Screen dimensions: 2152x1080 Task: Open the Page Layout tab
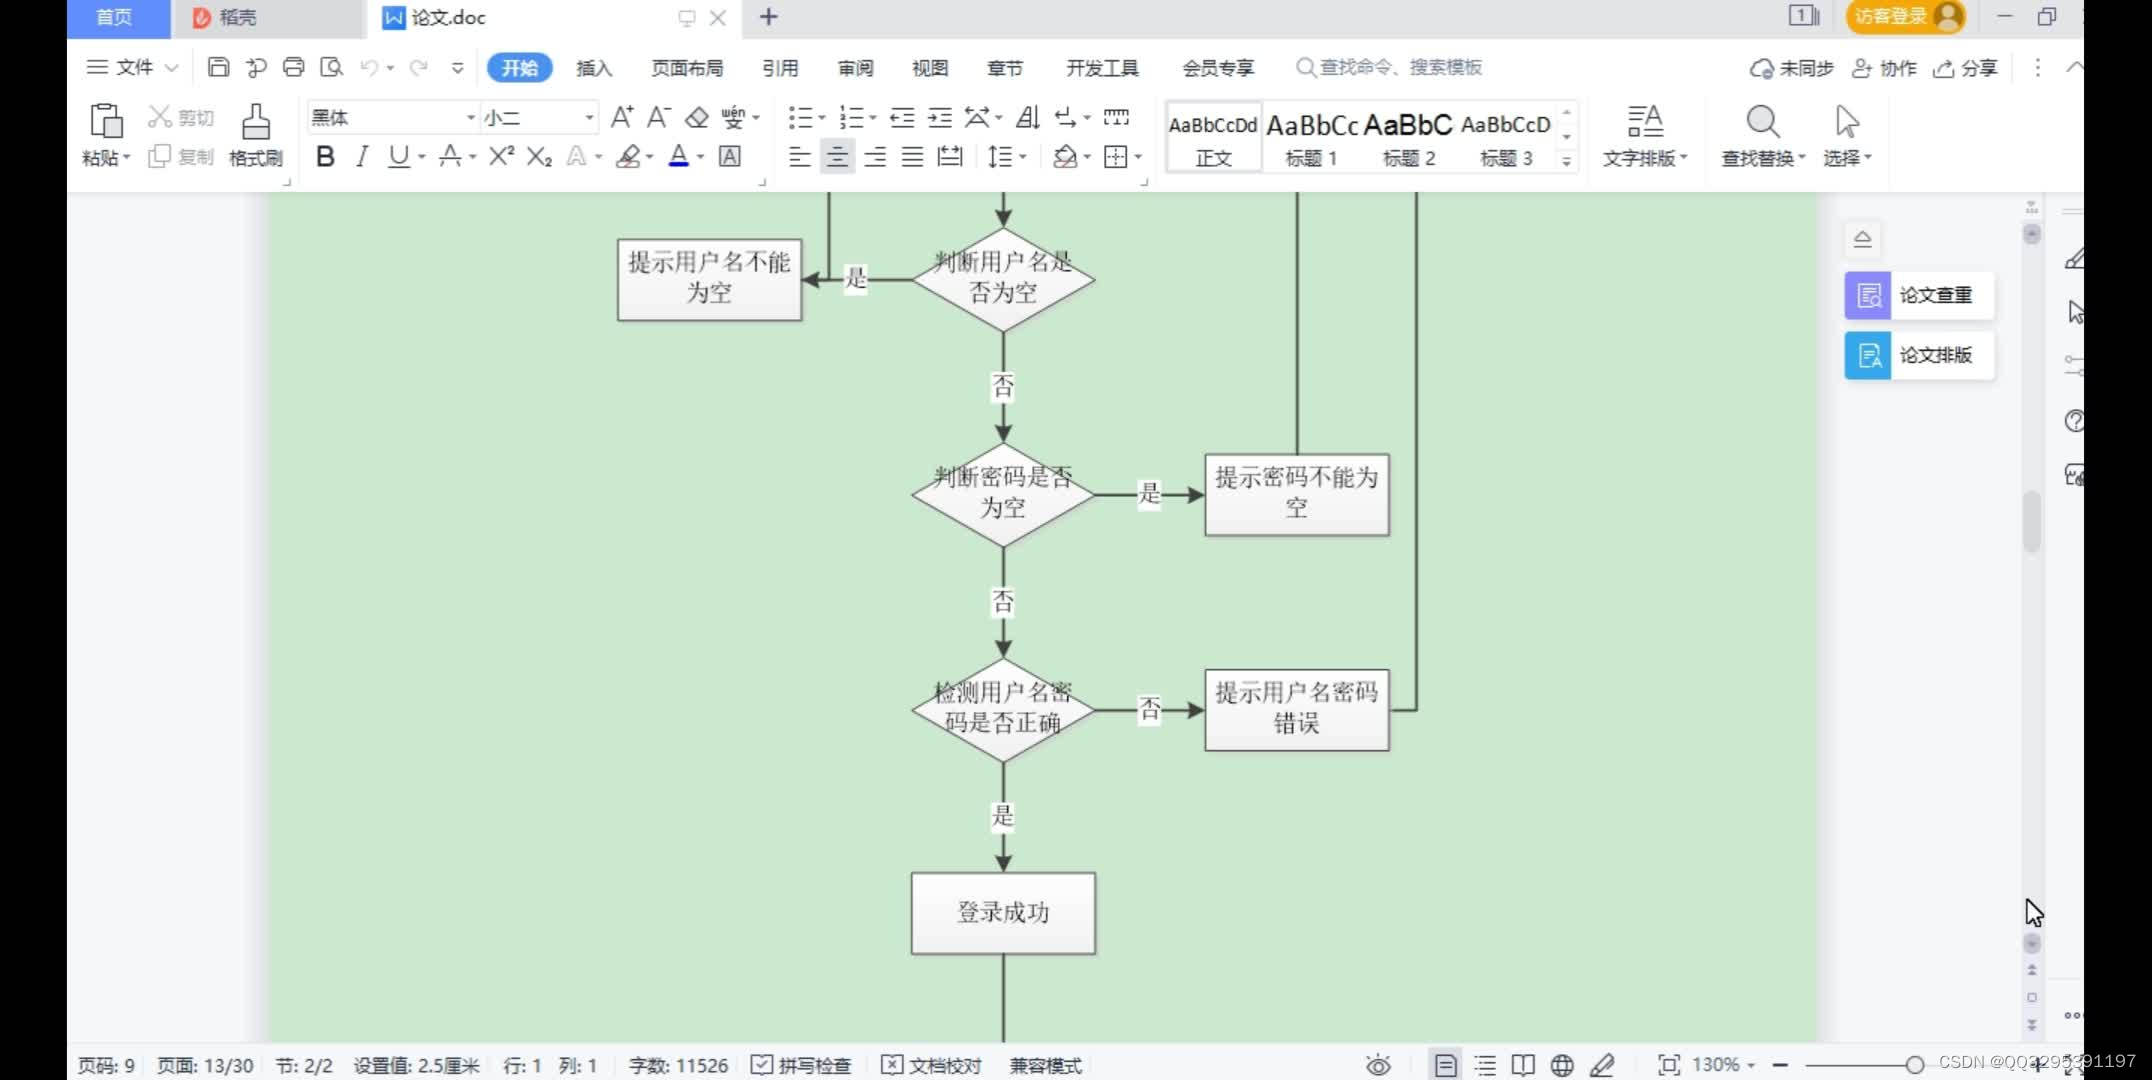687,67
